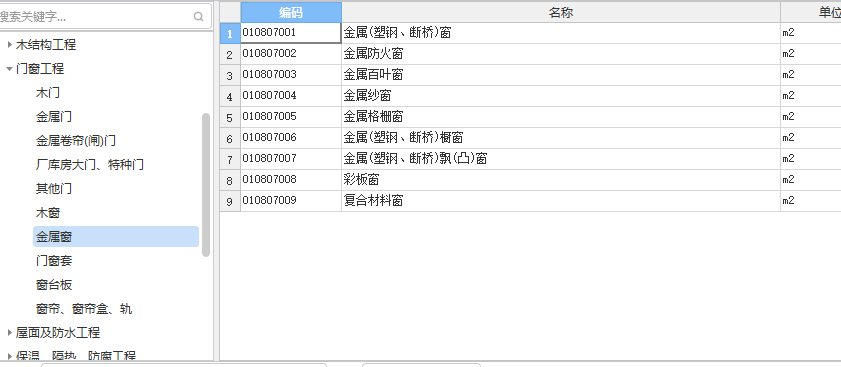Select name cell 彩板窗
Viewport: 841px width, 367px height.
pos(561,180)
